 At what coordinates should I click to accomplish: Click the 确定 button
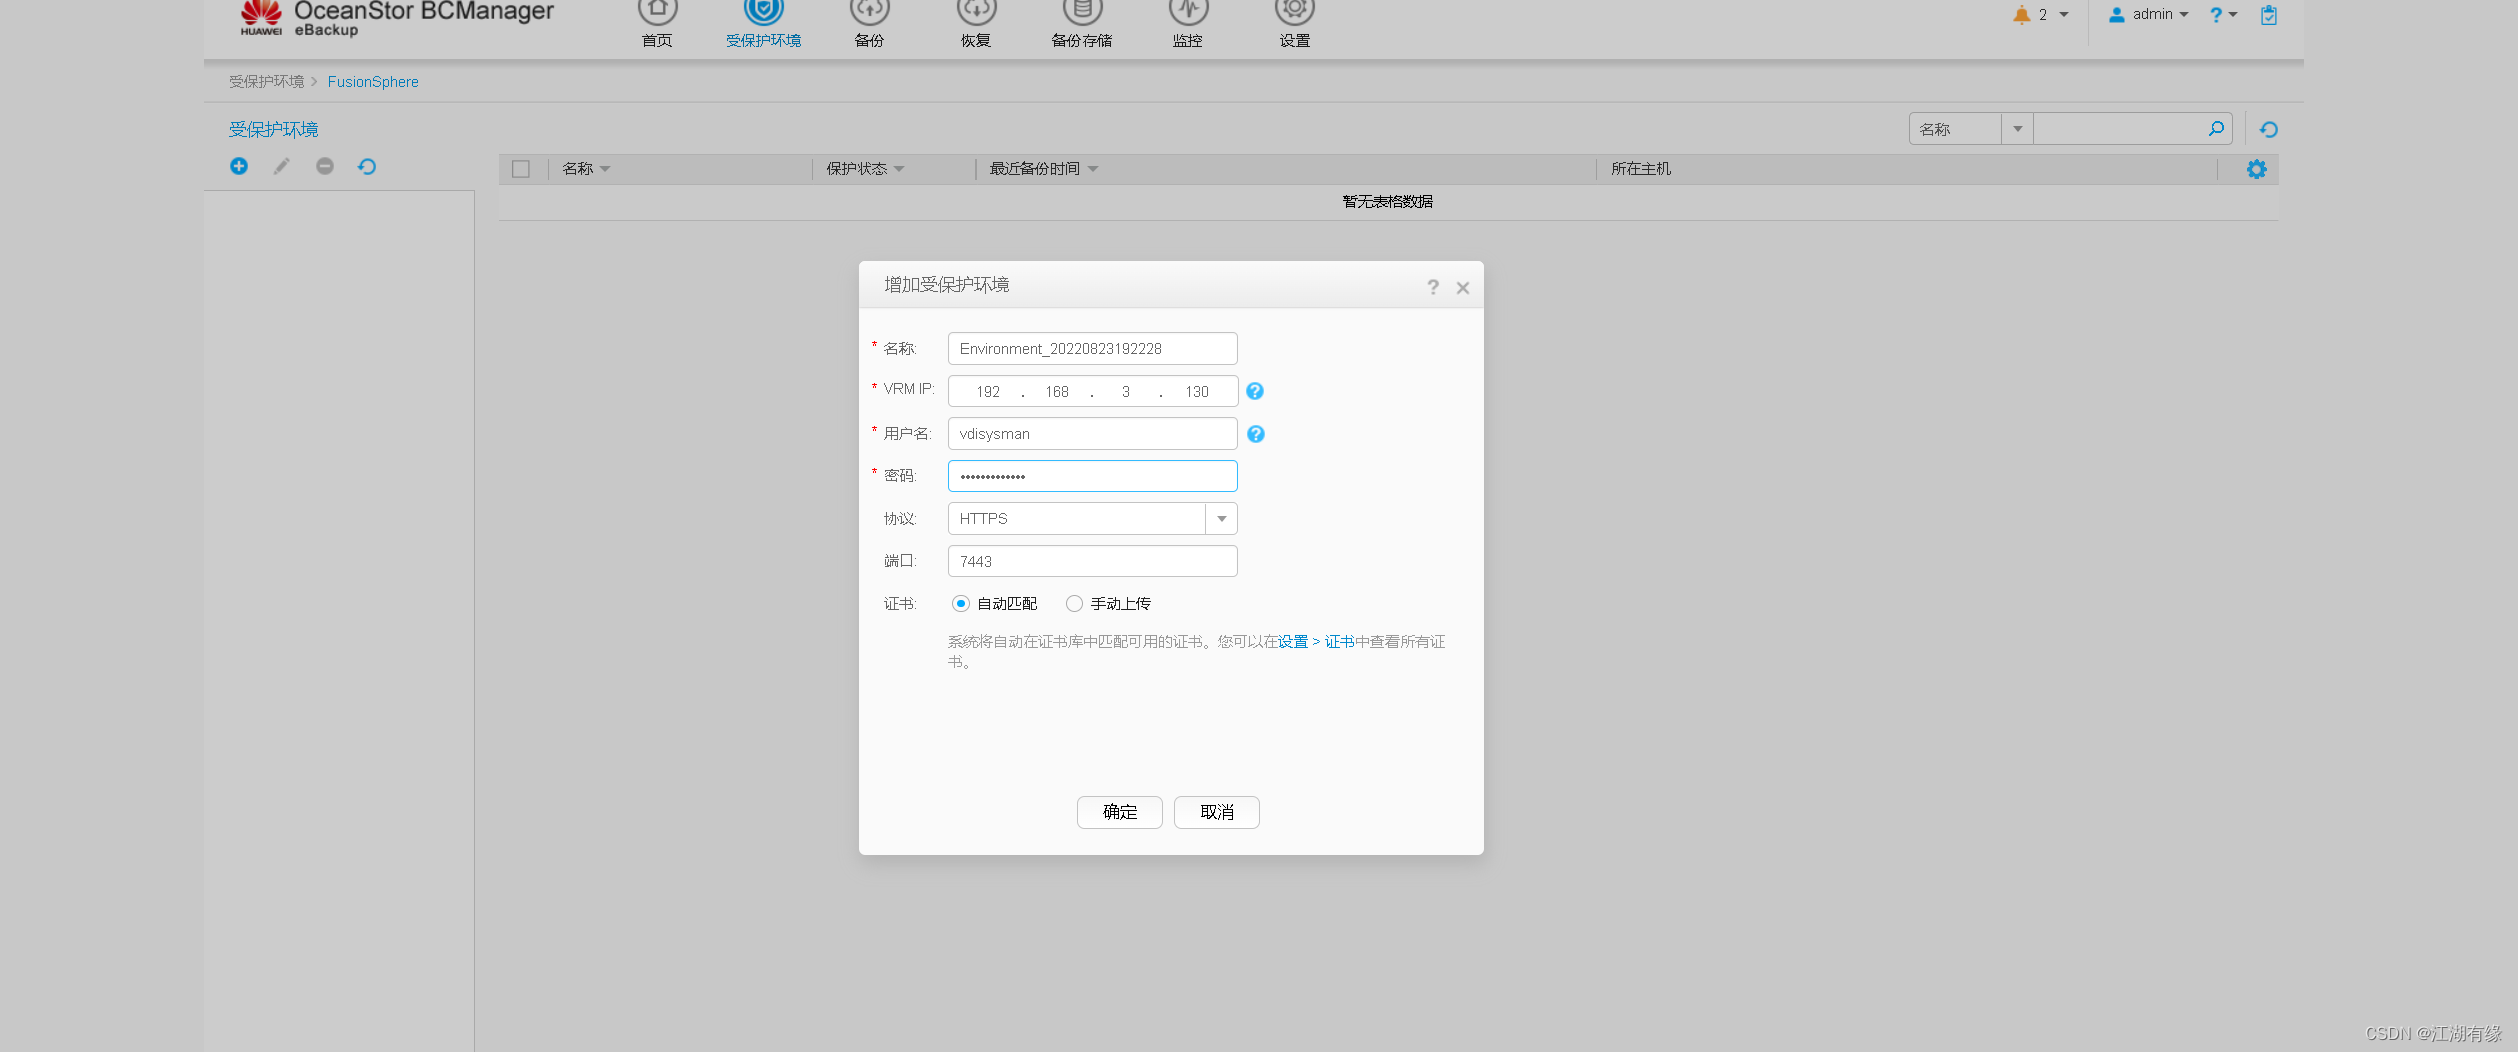1119,812
